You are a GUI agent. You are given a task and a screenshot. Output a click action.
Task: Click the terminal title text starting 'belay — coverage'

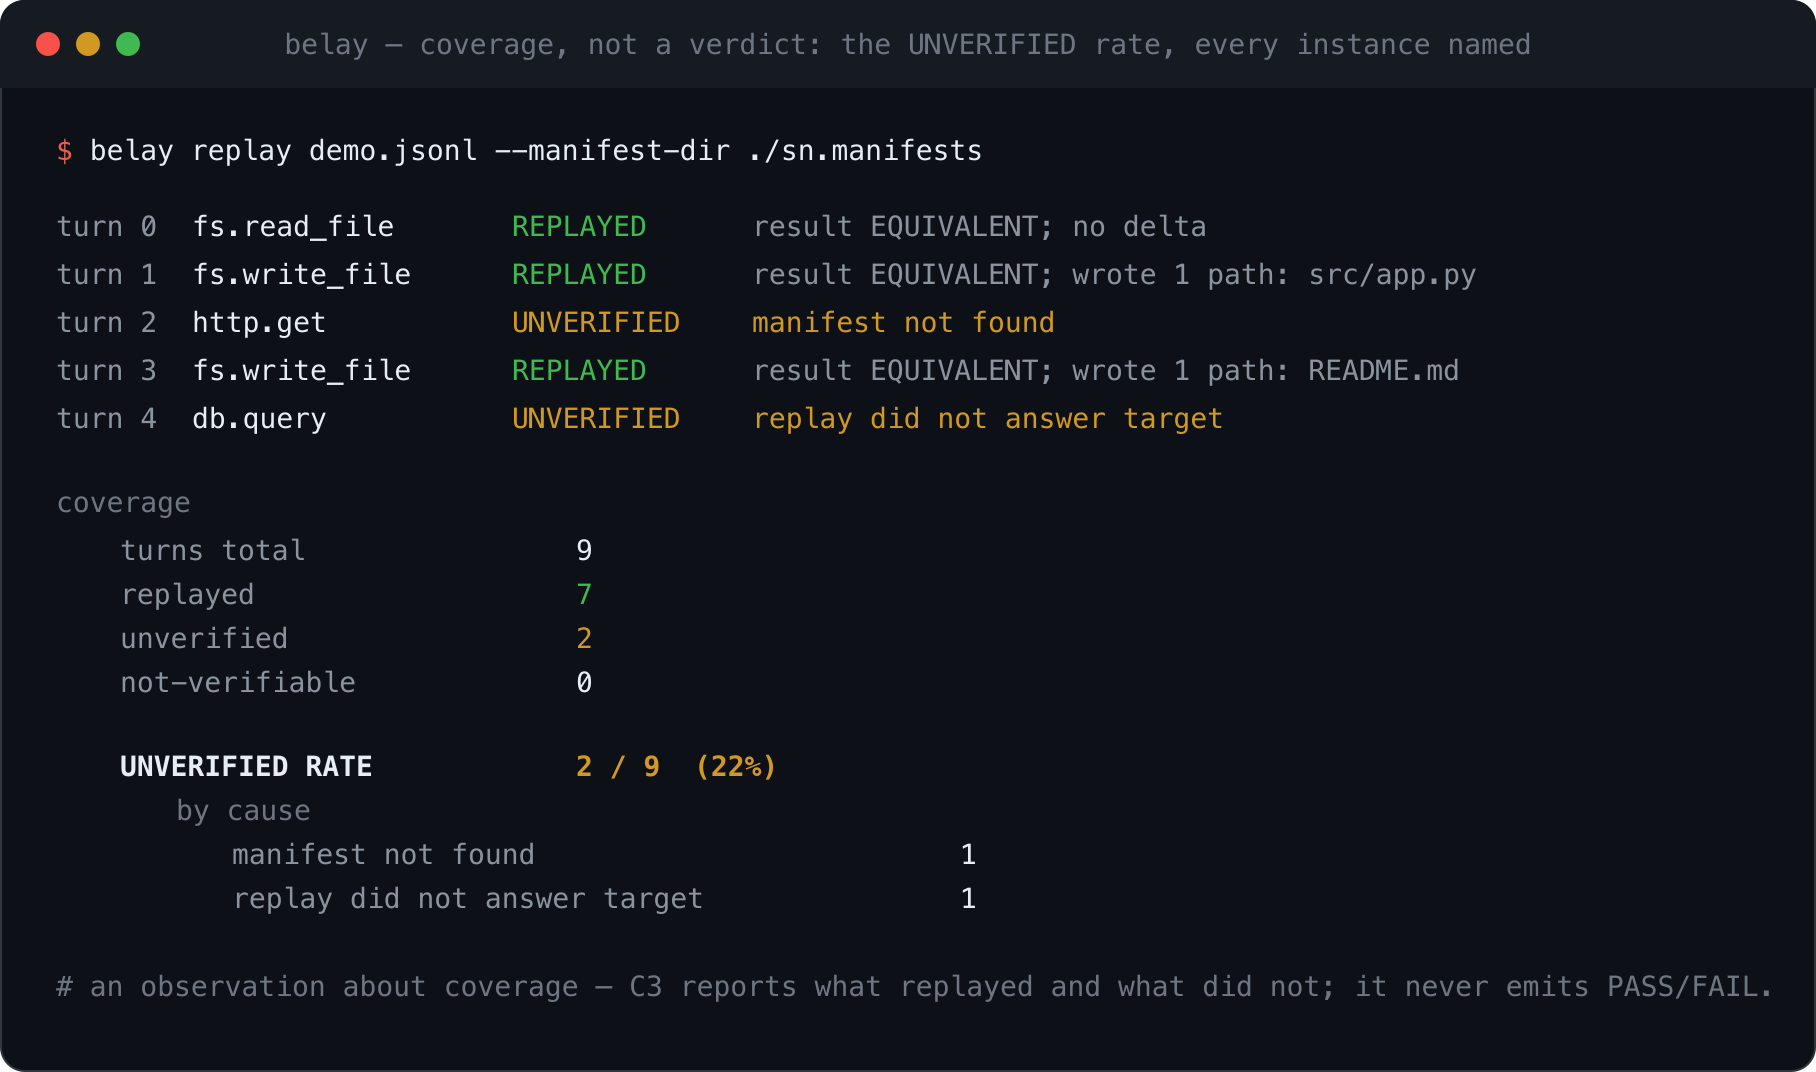click(907, 45)
